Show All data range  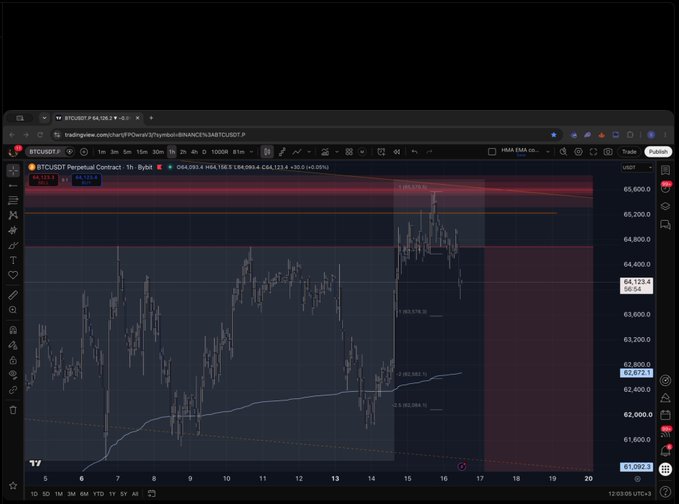pyautogui.click(x=135, y=494)
